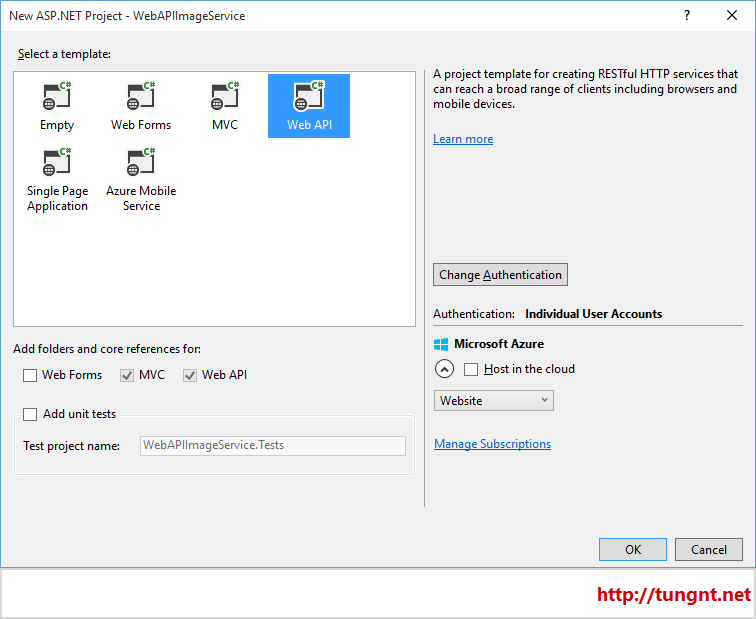756x619 pixels.
Task: Click the Test project name field
Action: pos(273,445)
